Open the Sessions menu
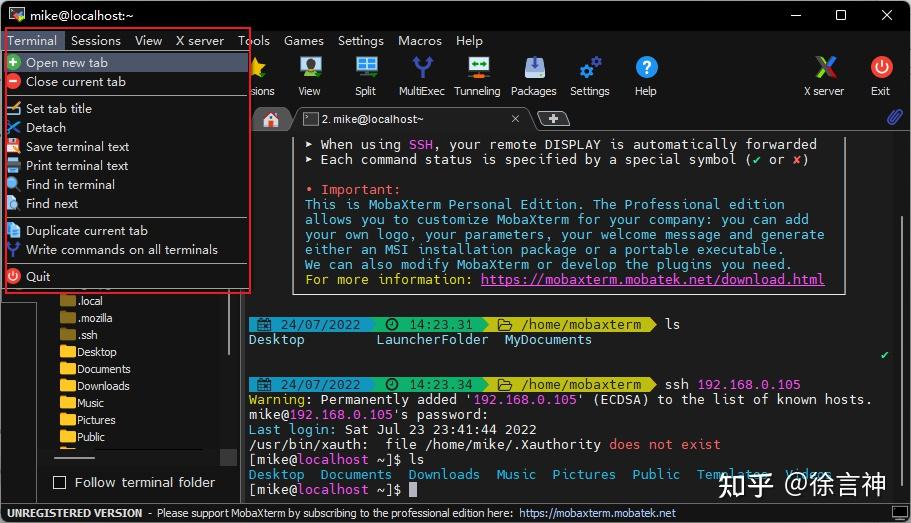Image resolution: width=911 pixels, height=523 pixels. click(96, 41)
